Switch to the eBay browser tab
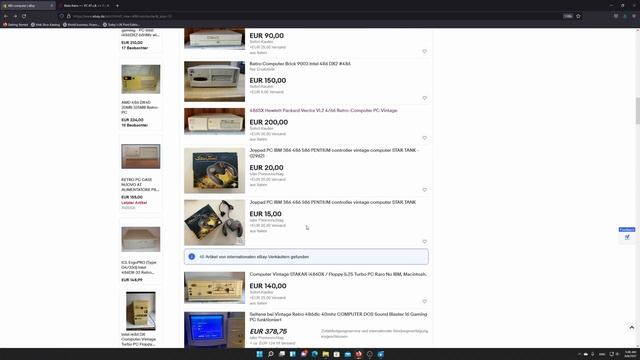Viewport: 640px width, 360px height. pos(28,6)
